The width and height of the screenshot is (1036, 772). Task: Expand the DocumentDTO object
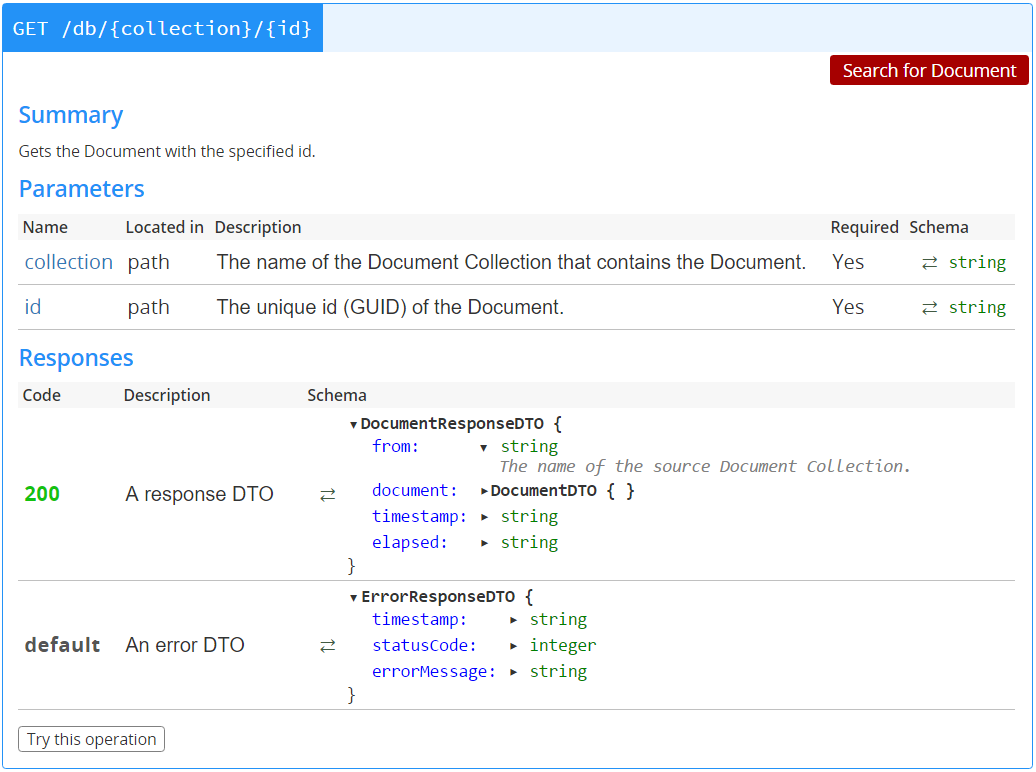tap(484, 491)
